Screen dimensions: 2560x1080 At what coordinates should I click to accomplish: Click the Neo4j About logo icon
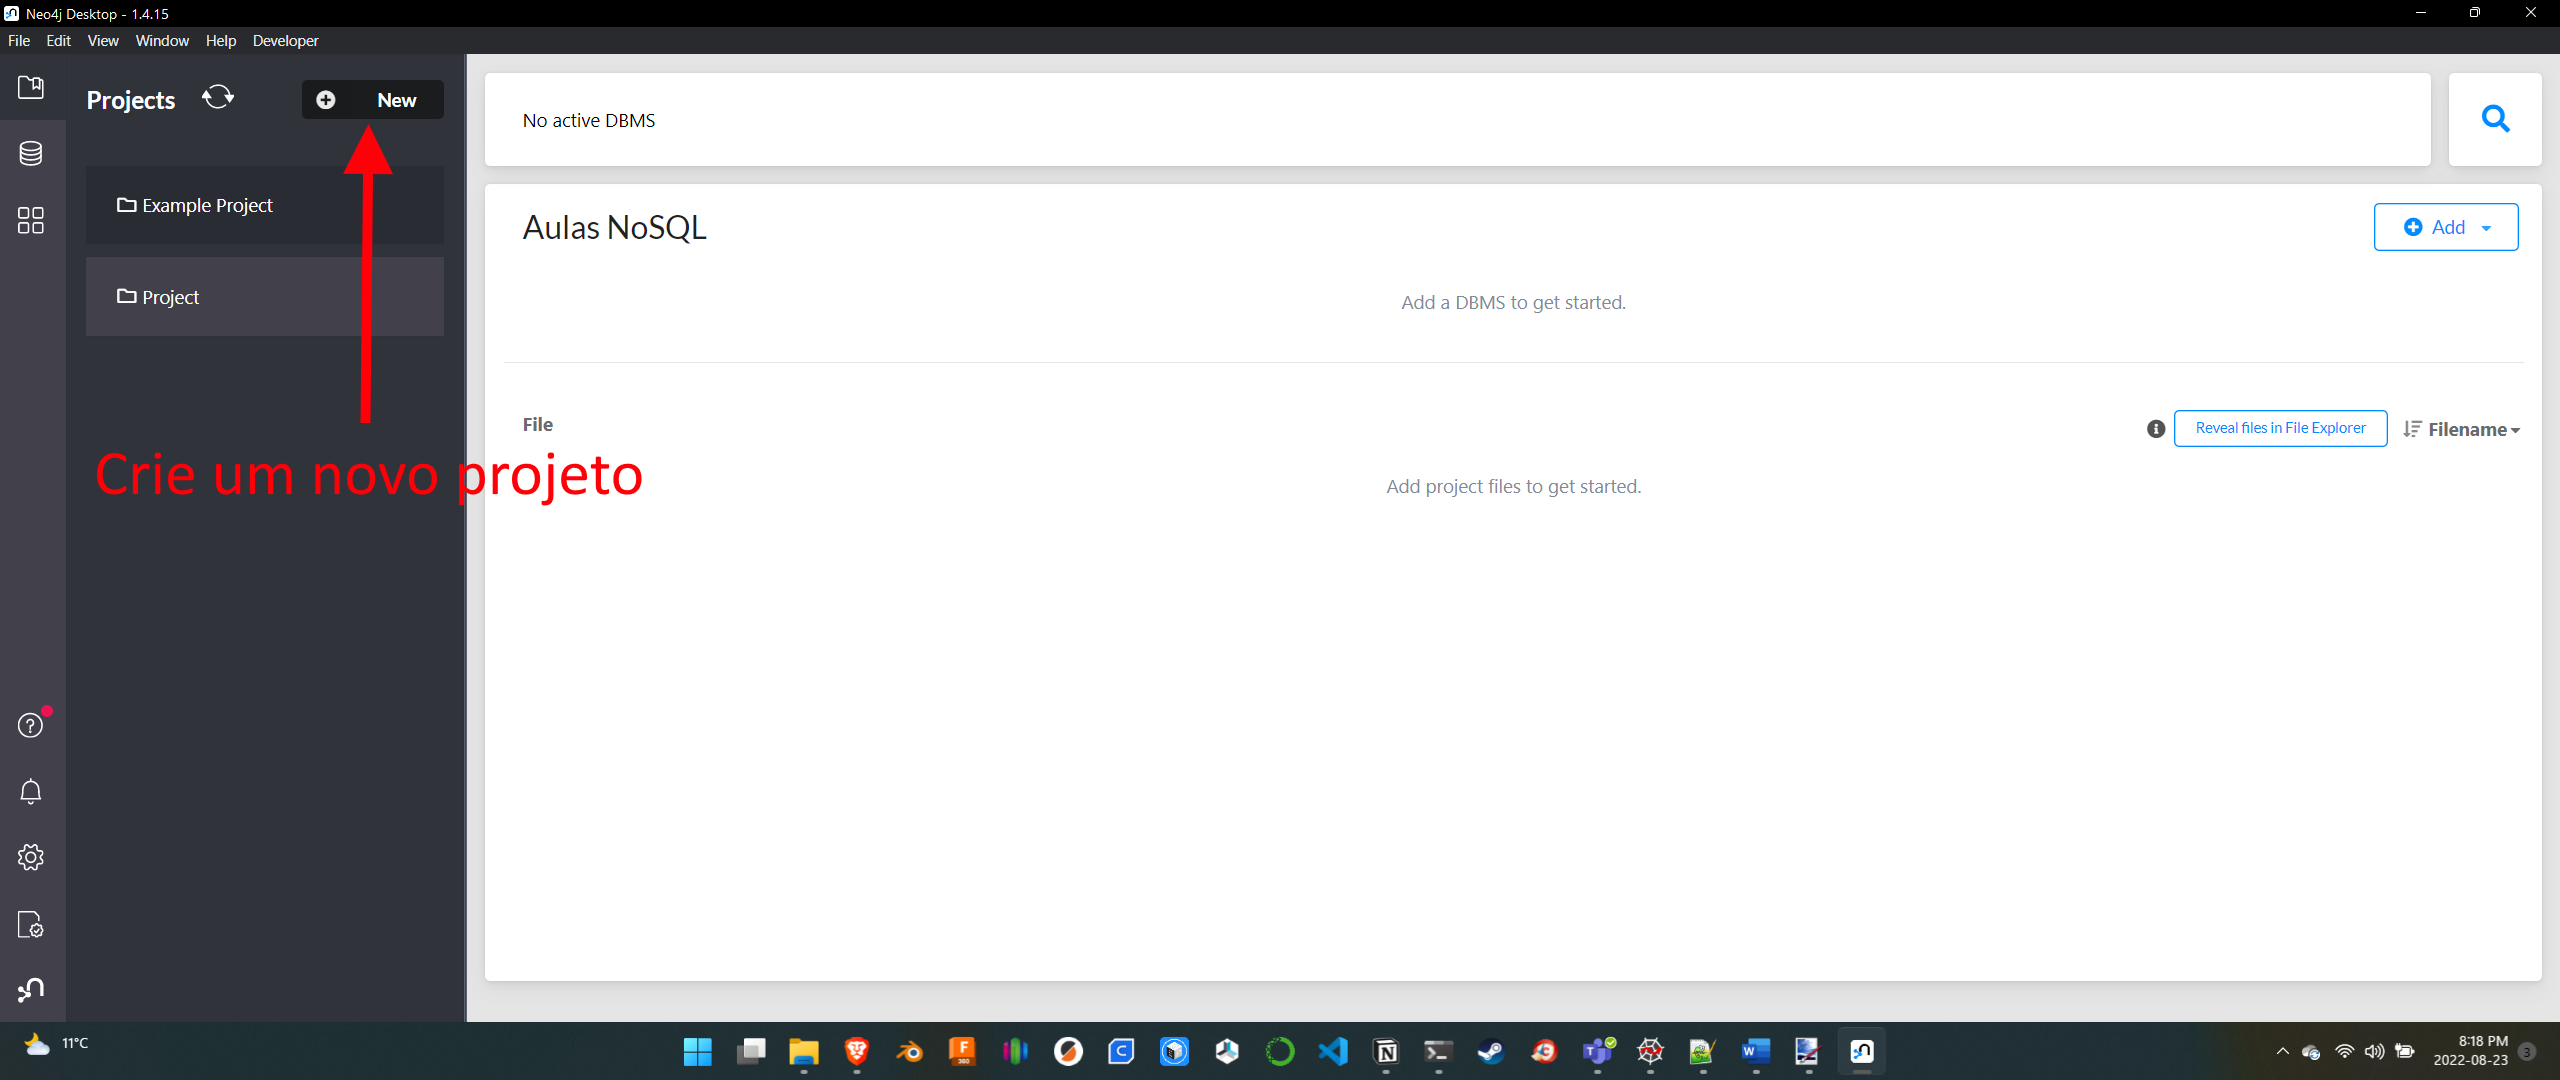[x=31, y=990]
